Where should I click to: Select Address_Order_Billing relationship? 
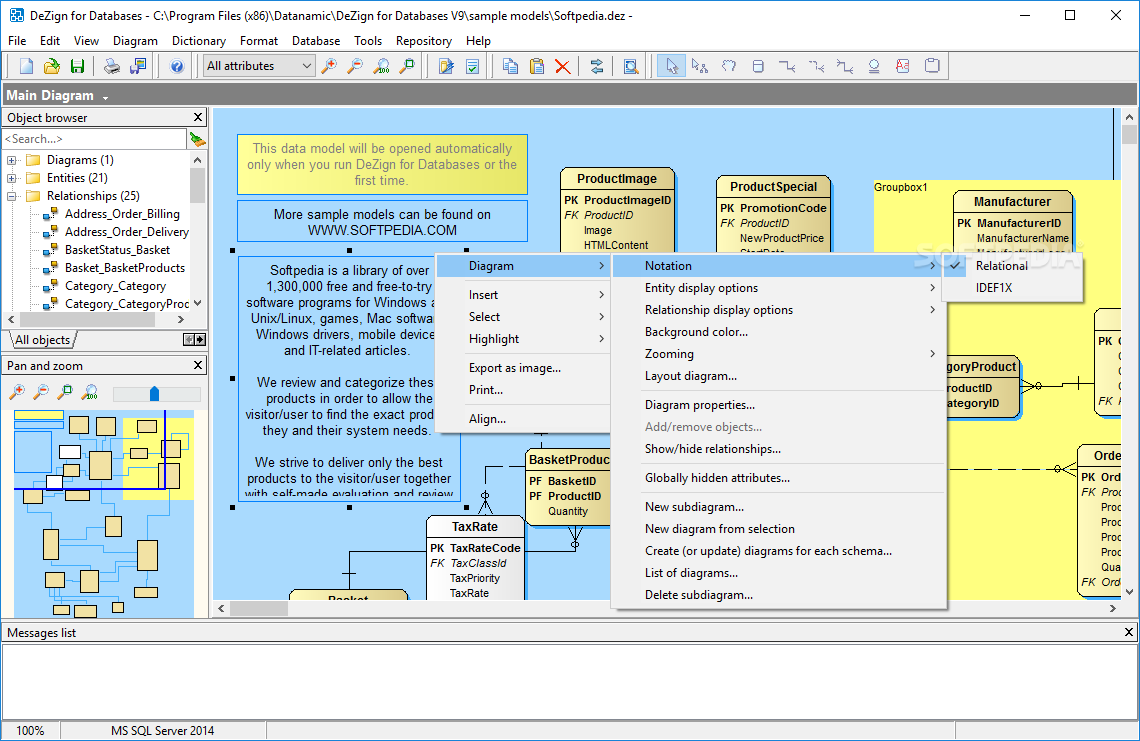pos(122,214)
